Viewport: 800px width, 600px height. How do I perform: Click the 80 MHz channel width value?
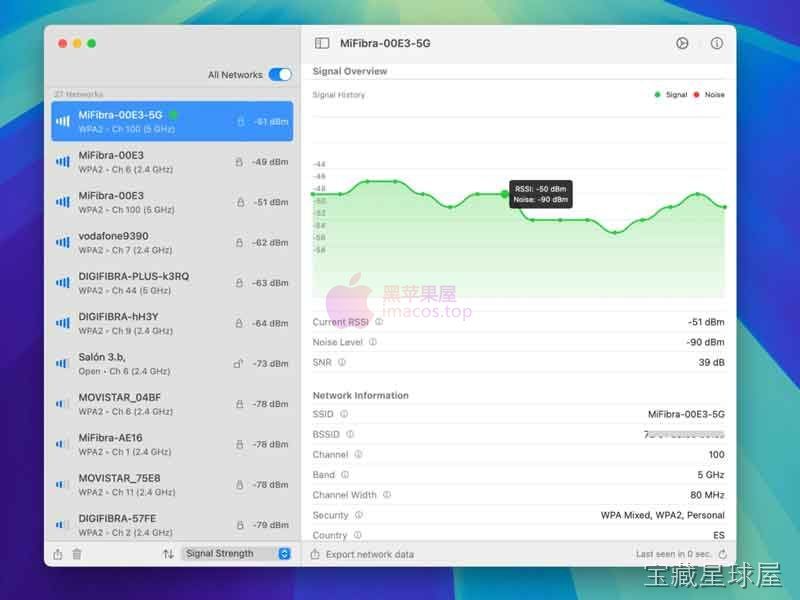pyautogui.click(x=707, y=495)
